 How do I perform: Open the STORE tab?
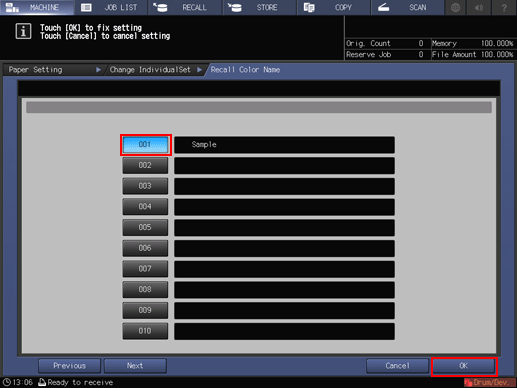click(x=260, y=7)
